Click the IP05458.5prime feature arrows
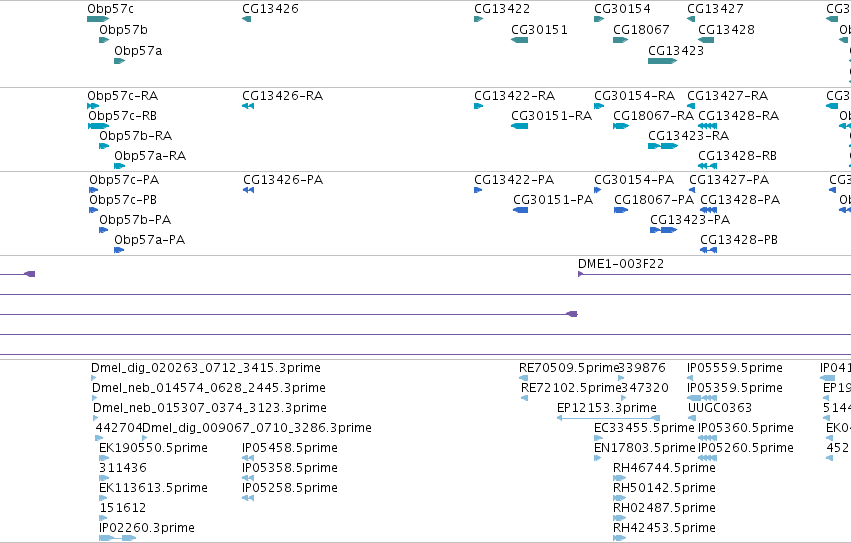This screenshot has width=851, height=543. point(247,458)
